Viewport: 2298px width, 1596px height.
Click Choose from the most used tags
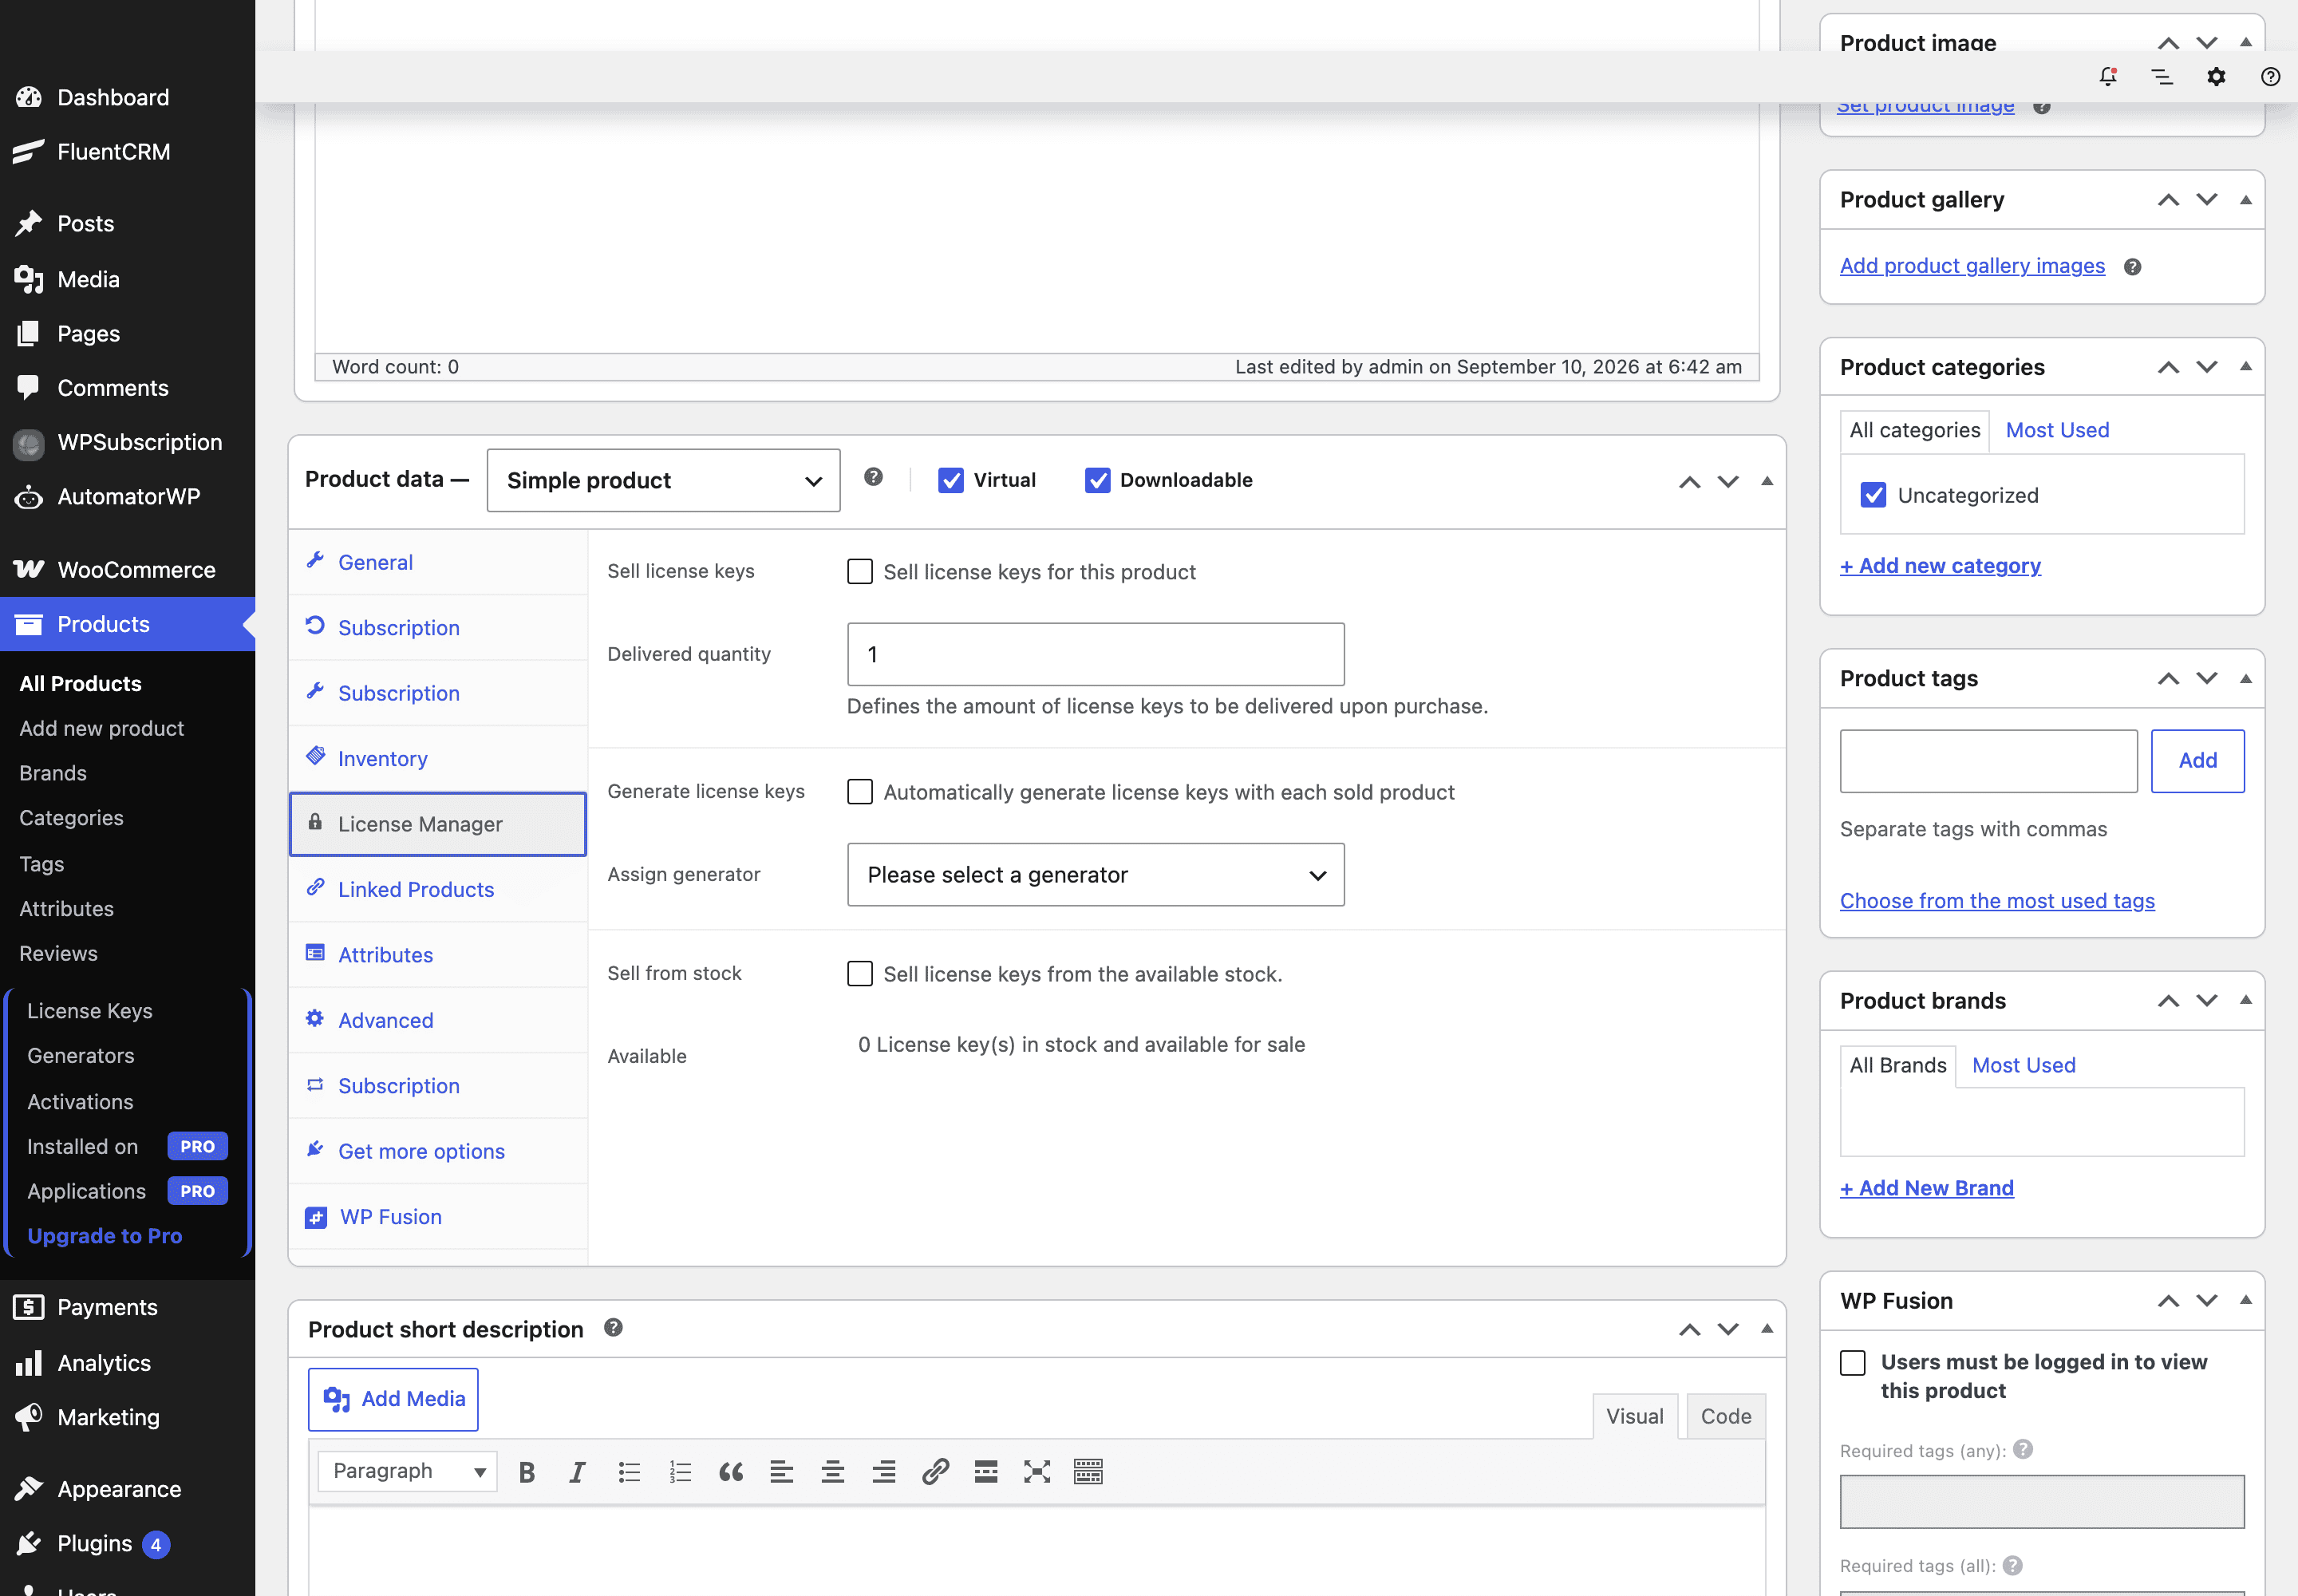point(1997,901)
